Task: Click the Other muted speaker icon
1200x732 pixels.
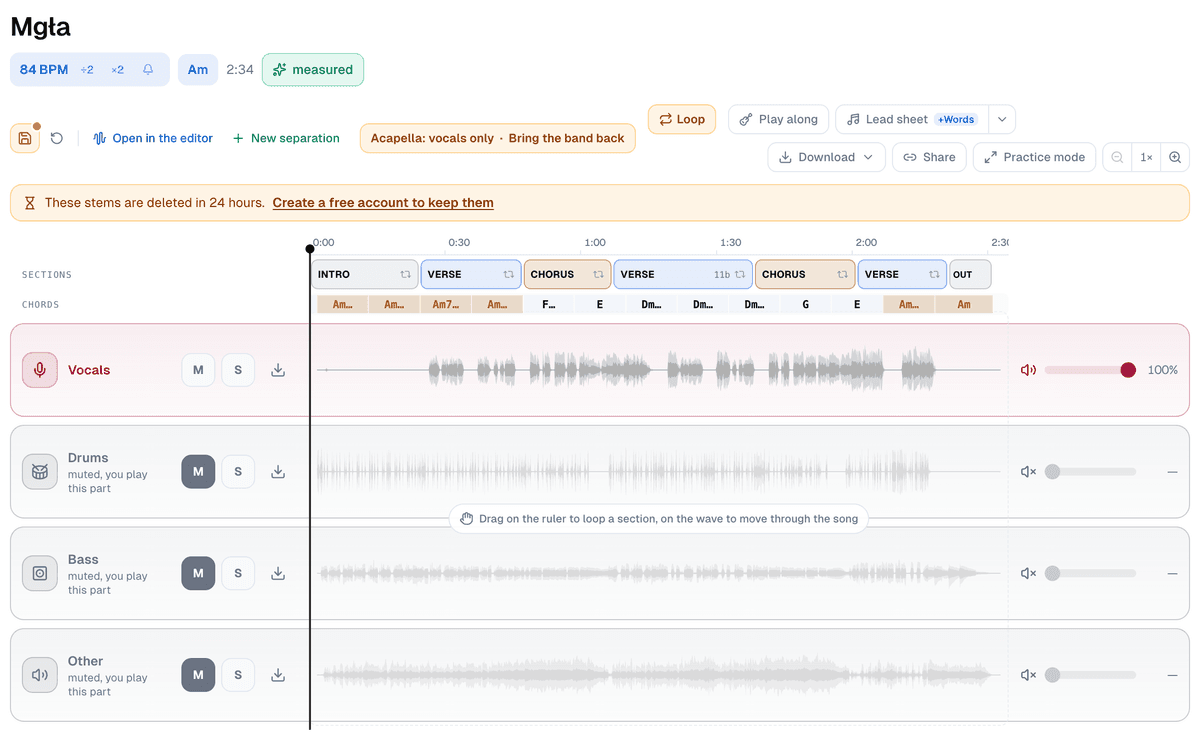Action: pyautogui.click(x=1028, y=675)
